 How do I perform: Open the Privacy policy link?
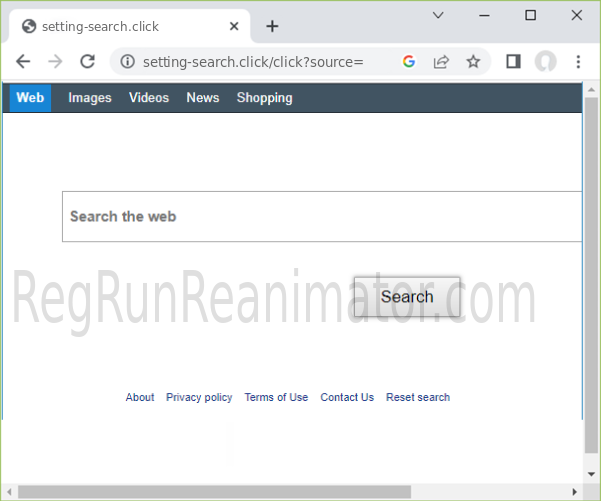199,397
